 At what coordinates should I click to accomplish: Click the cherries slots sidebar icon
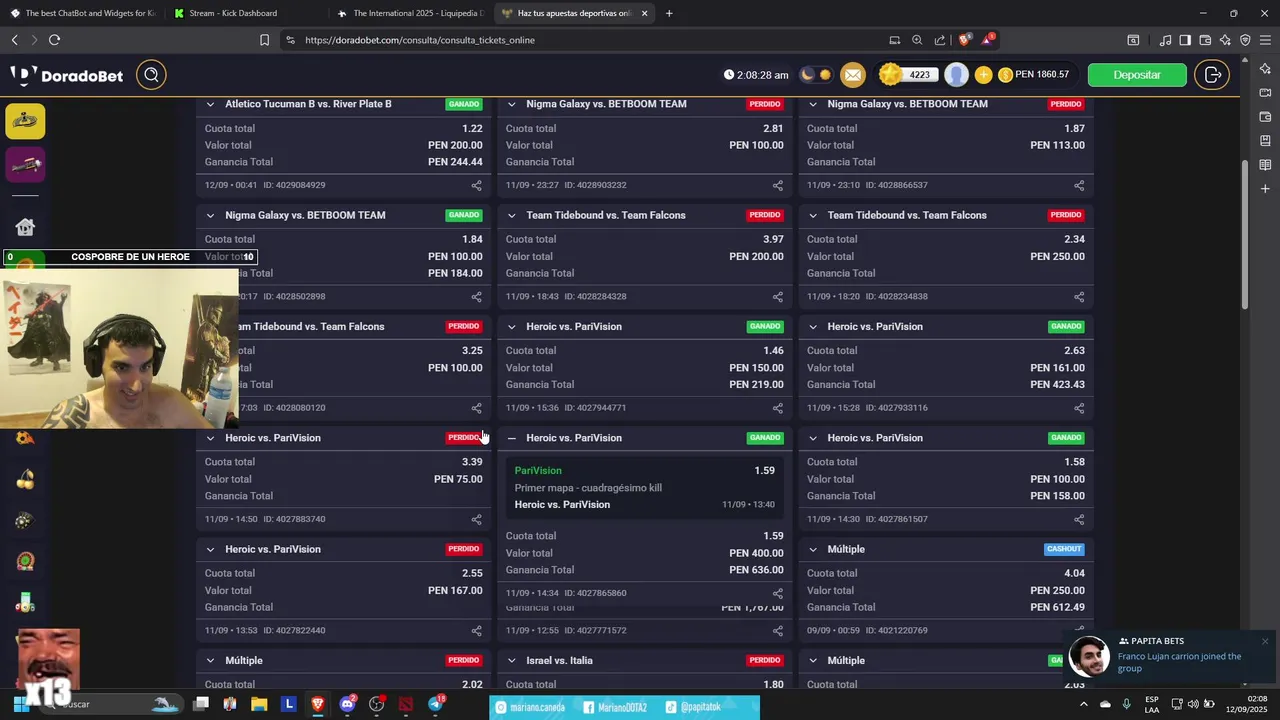click(x=25, y=479)
